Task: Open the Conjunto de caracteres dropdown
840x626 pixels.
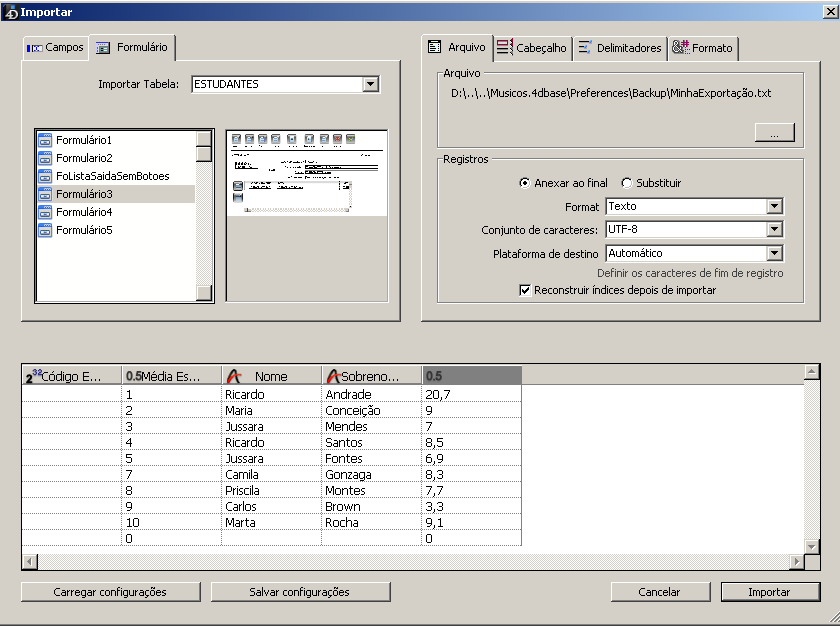Action: coord(774,230)
